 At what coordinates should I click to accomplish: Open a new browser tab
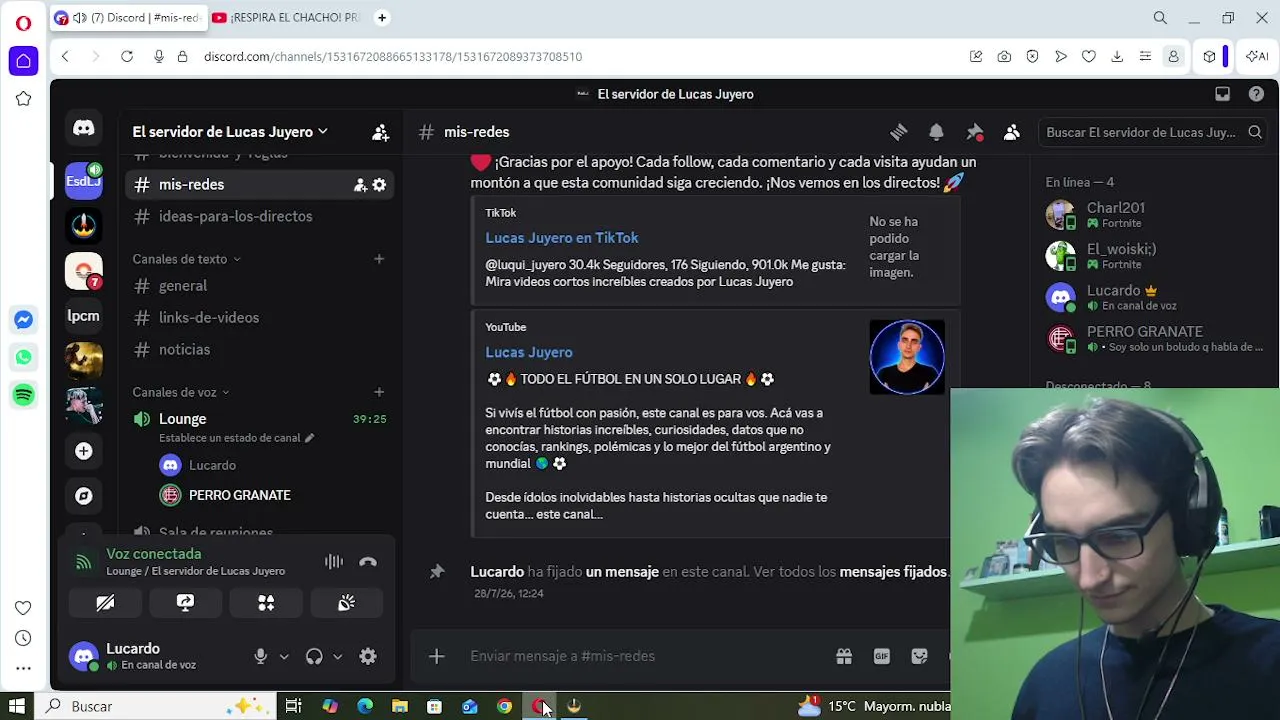point(382,18)
